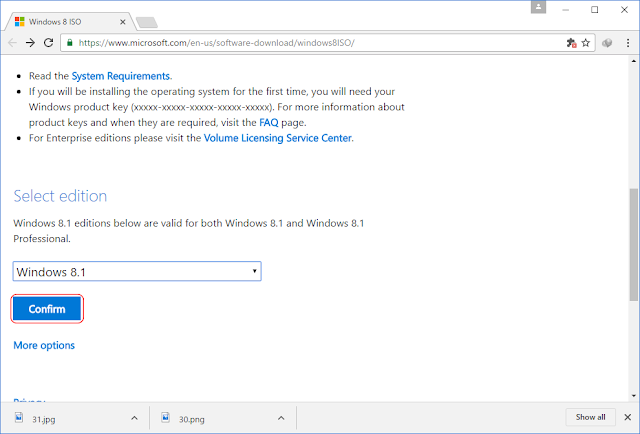Open the System Requirements link
The width and height of the screenshot is (640, 434).
[121, 76]
